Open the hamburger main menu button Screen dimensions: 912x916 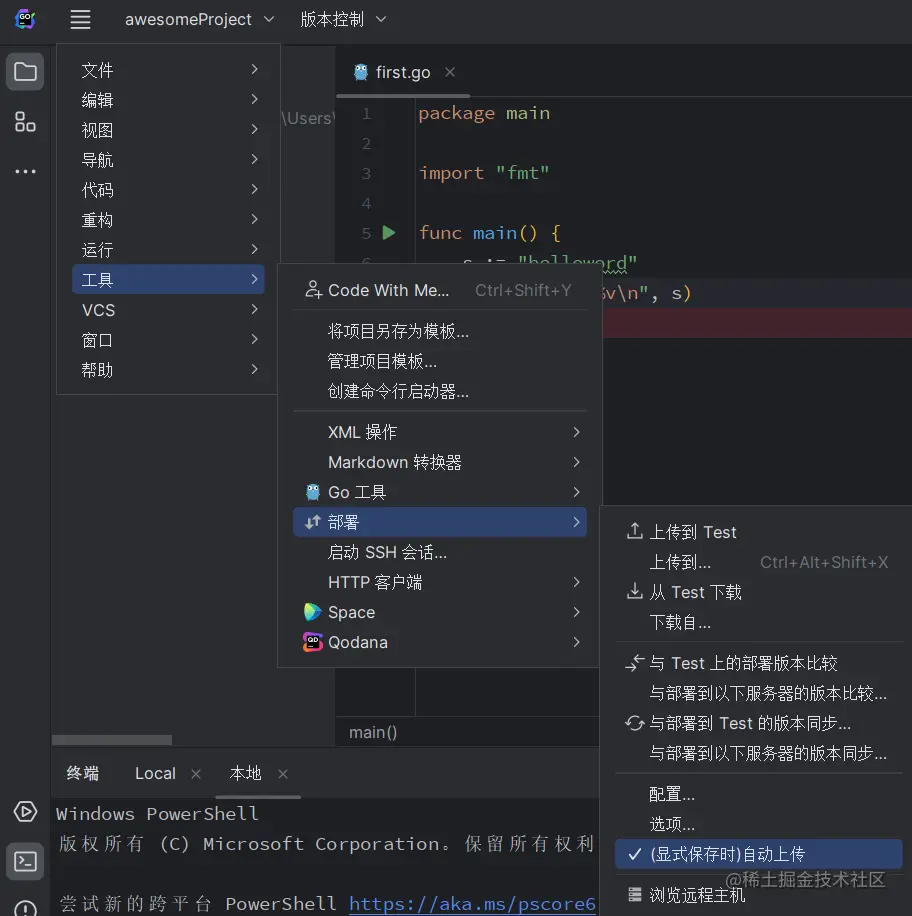(80, 19)
